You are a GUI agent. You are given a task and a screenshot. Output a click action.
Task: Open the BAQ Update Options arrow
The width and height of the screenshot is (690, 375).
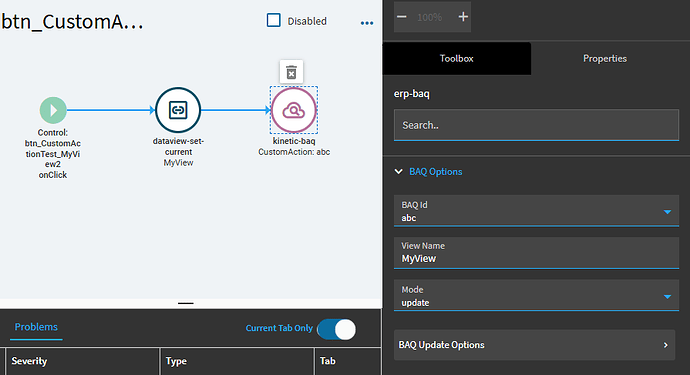pos(665,345)
